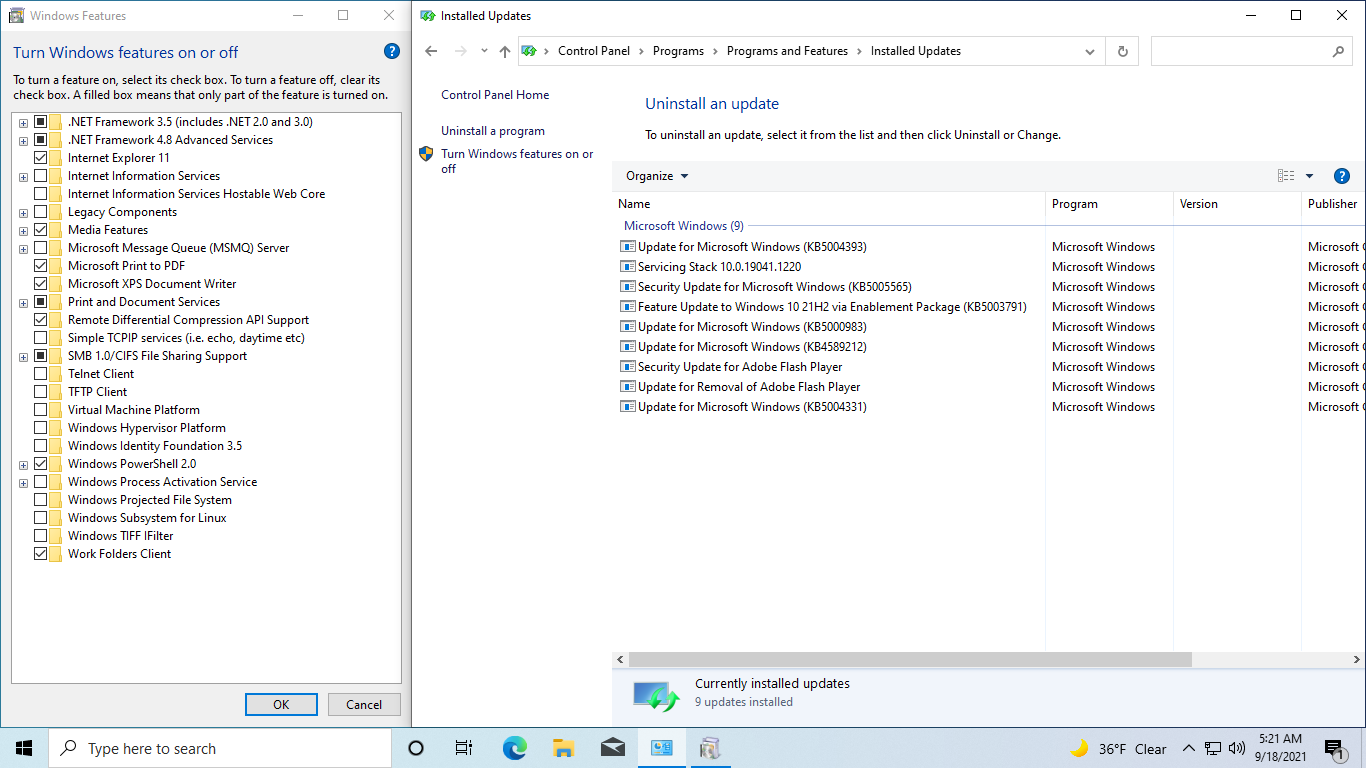Click the Installed Updates search field
Viewport: 1366px width, 768px height.
(1241, 51)
